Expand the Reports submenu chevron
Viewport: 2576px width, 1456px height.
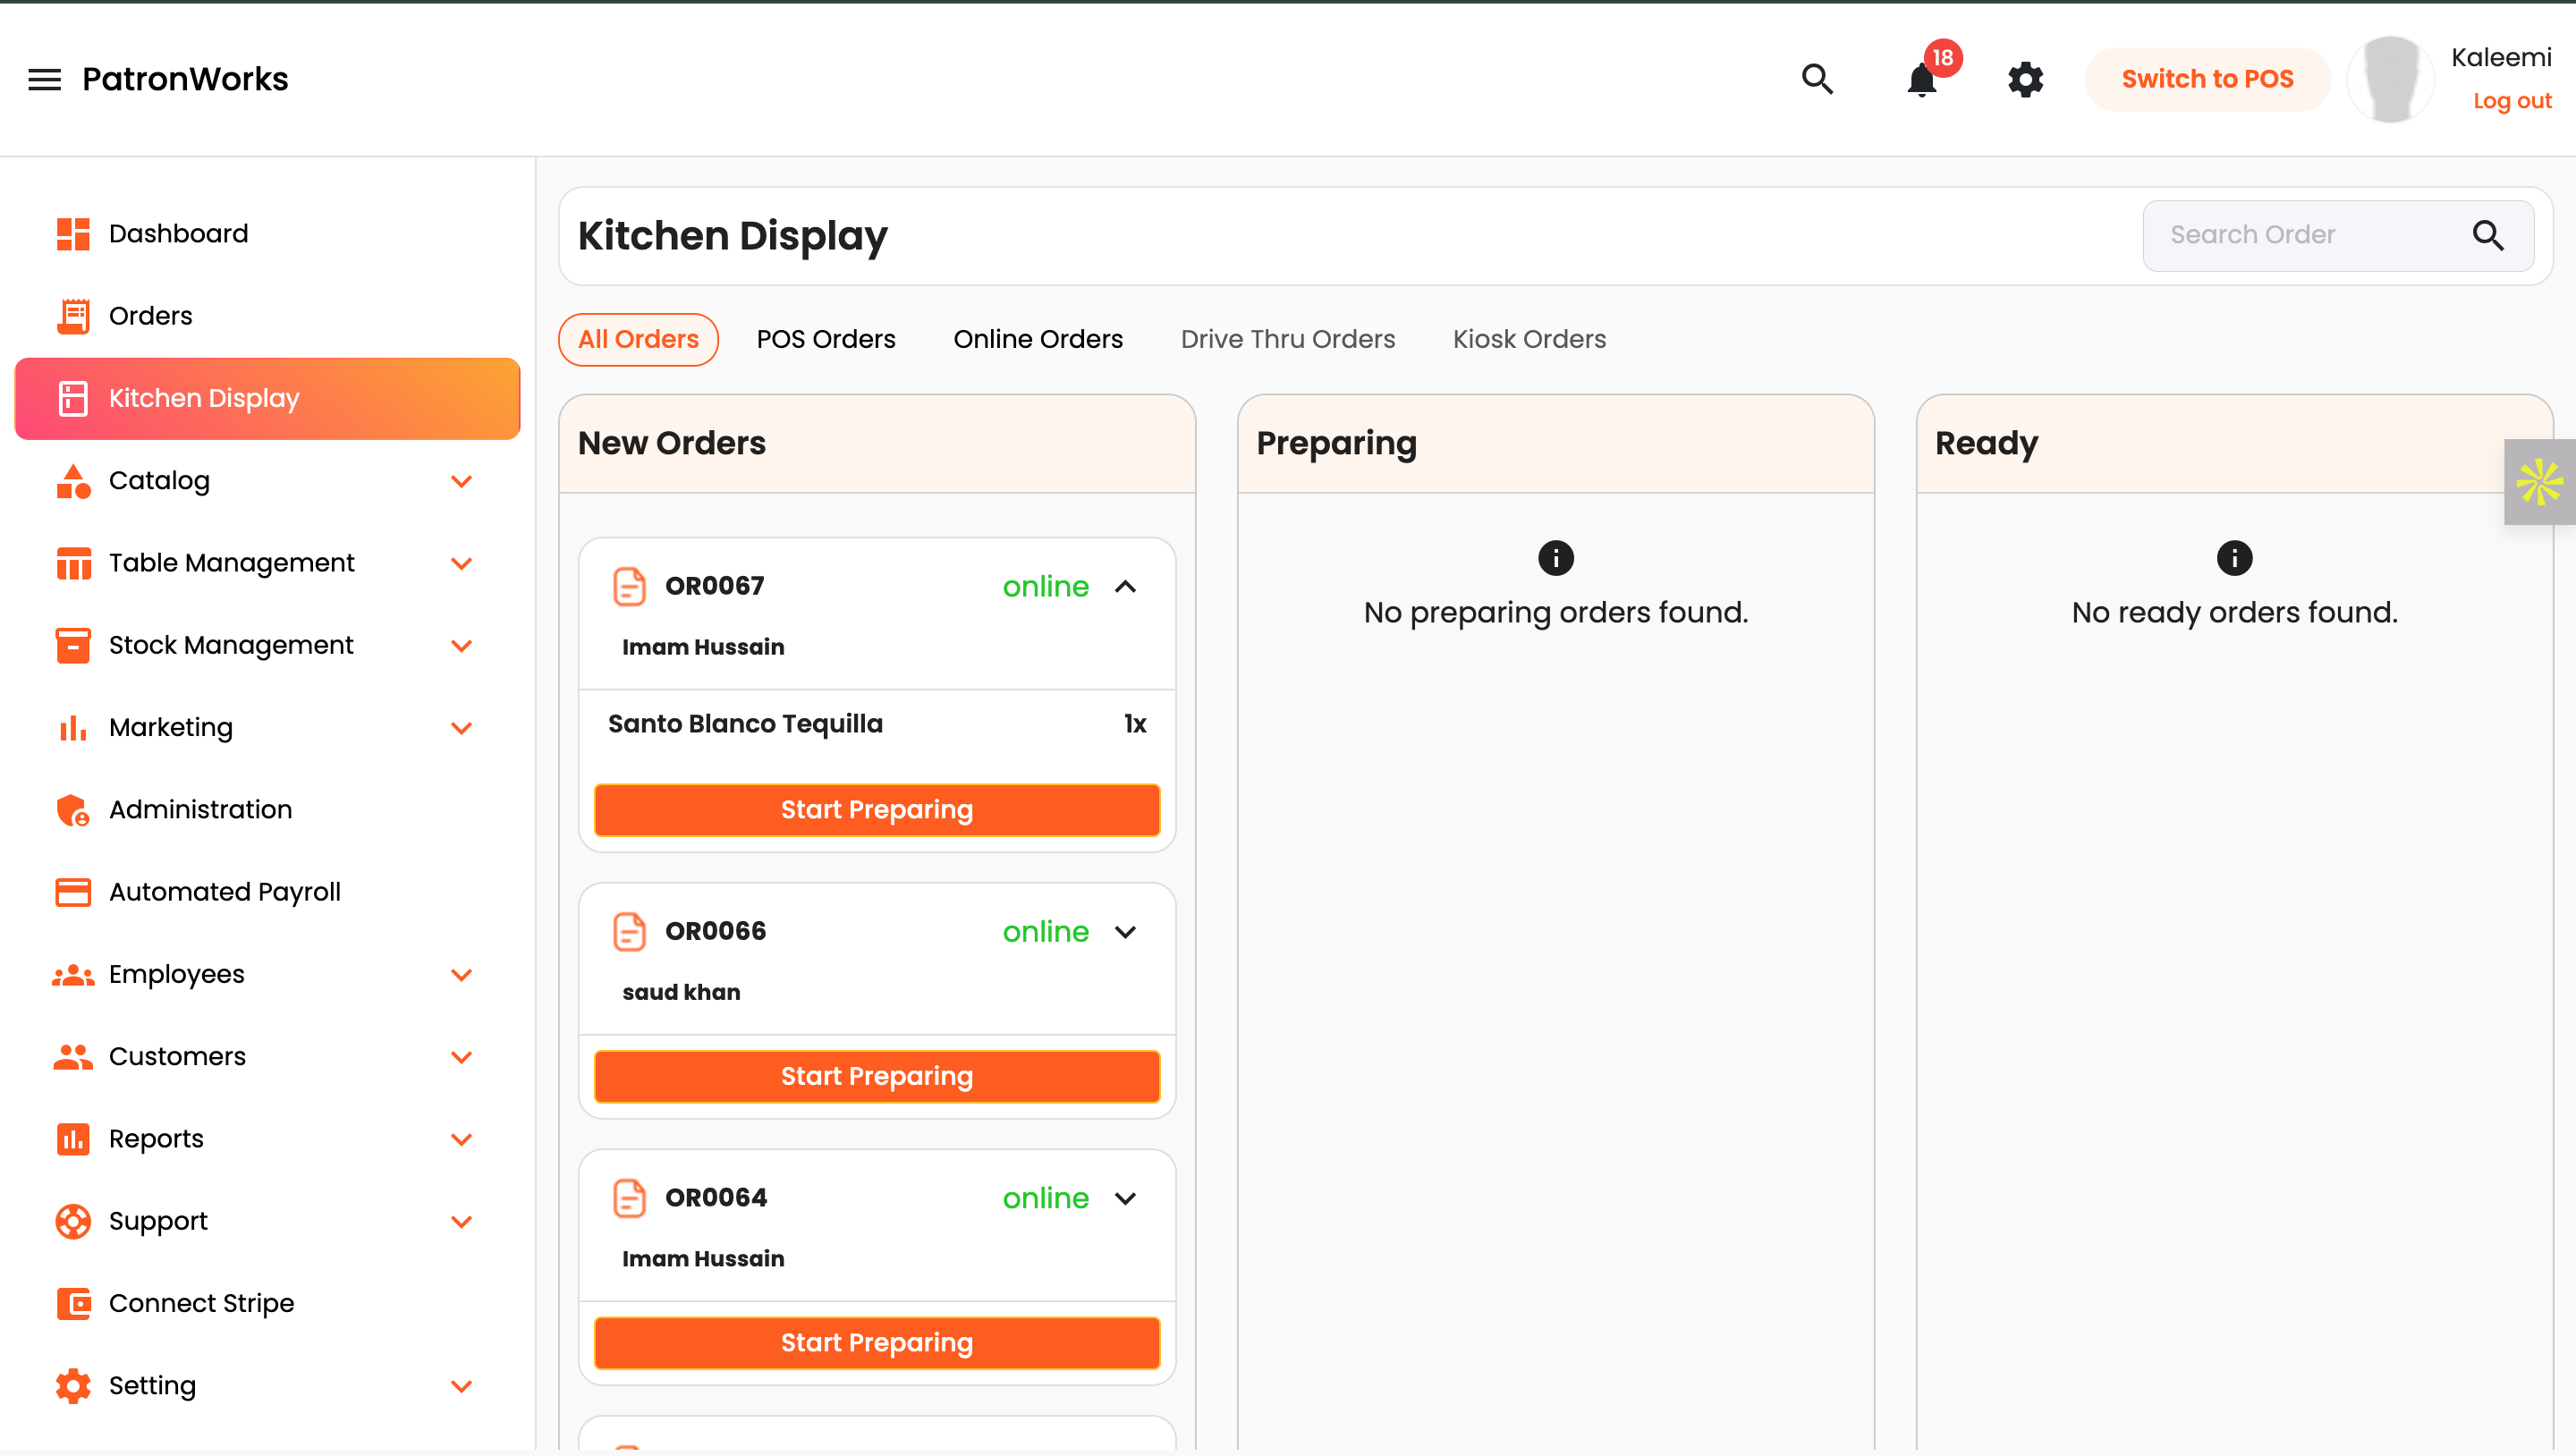coord(461,1139)
